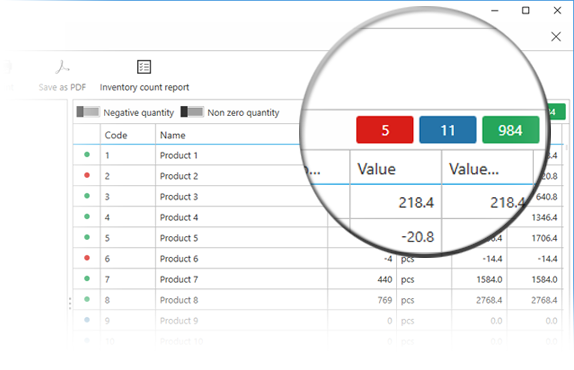Select the Product 4 row name
Screen dimensions: 574x370
pos(179,217)
